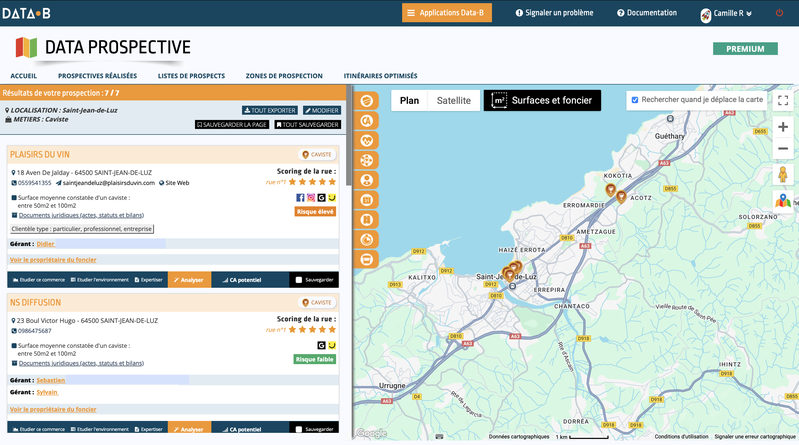Click yellow smiley icon of Plaisirs du Vin
Screen dimensions: 799x445
point(332,198)
